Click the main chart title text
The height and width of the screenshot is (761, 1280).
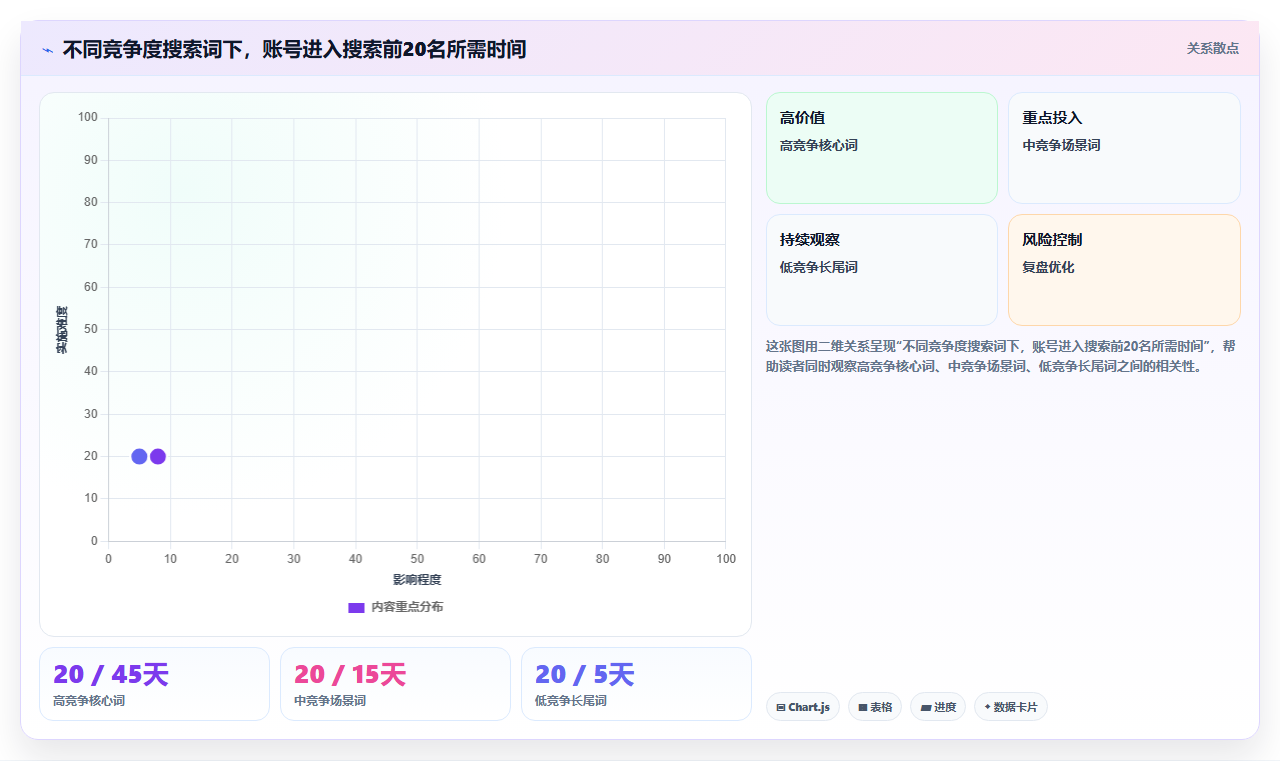(x=294, y=49)
